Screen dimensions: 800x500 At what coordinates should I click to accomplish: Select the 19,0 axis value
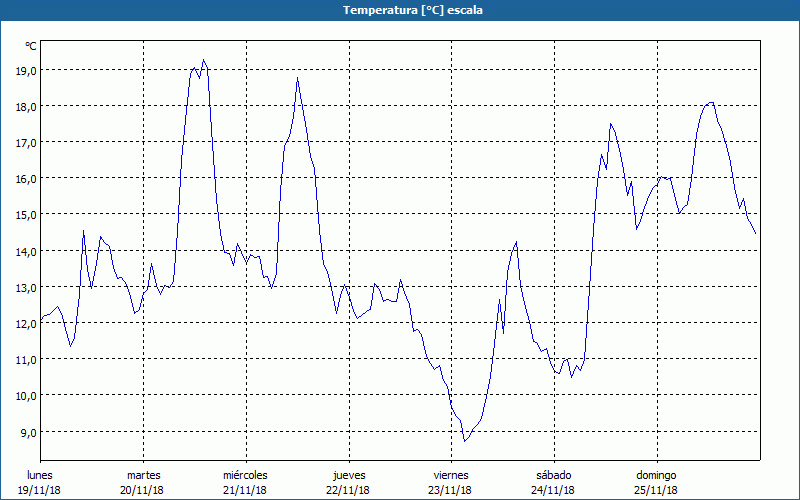pos(27,71)
